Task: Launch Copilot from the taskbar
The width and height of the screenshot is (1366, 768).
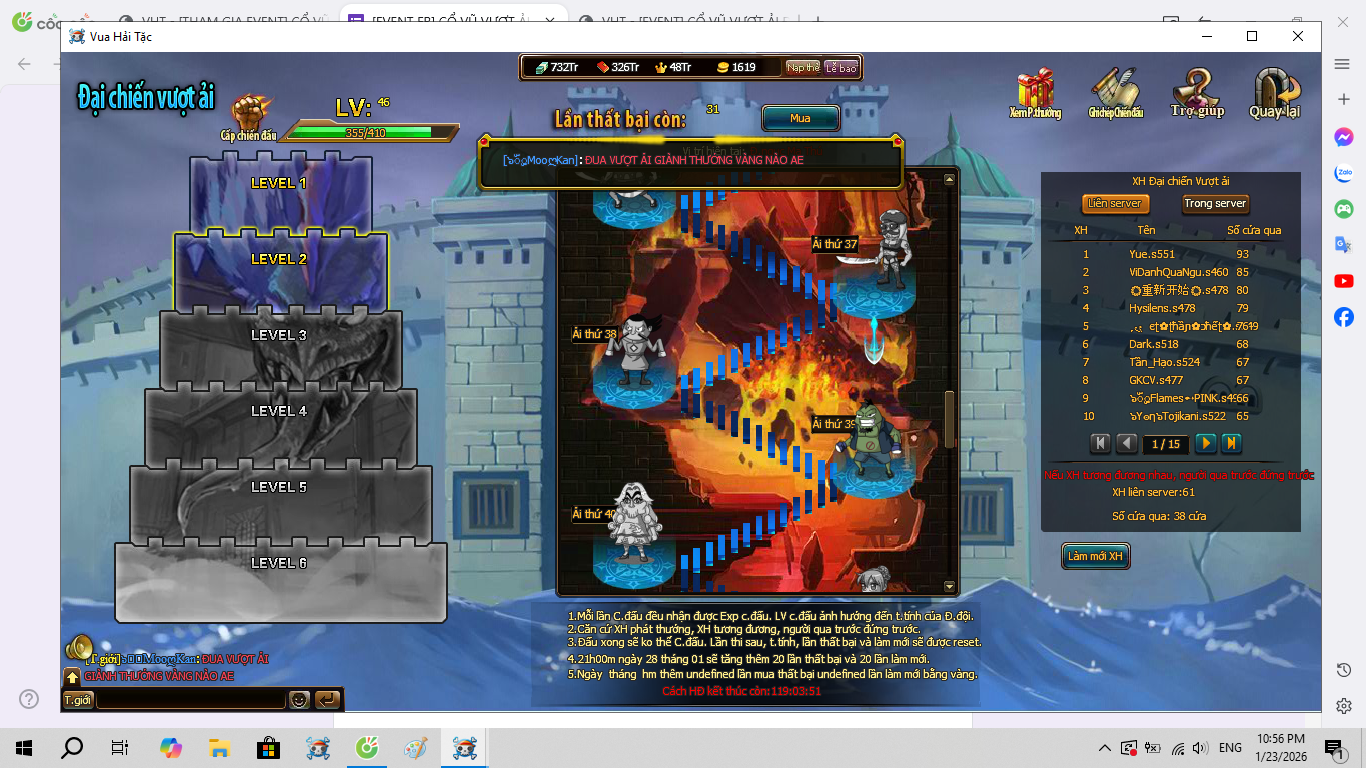Action: click(x=171, y=747)
